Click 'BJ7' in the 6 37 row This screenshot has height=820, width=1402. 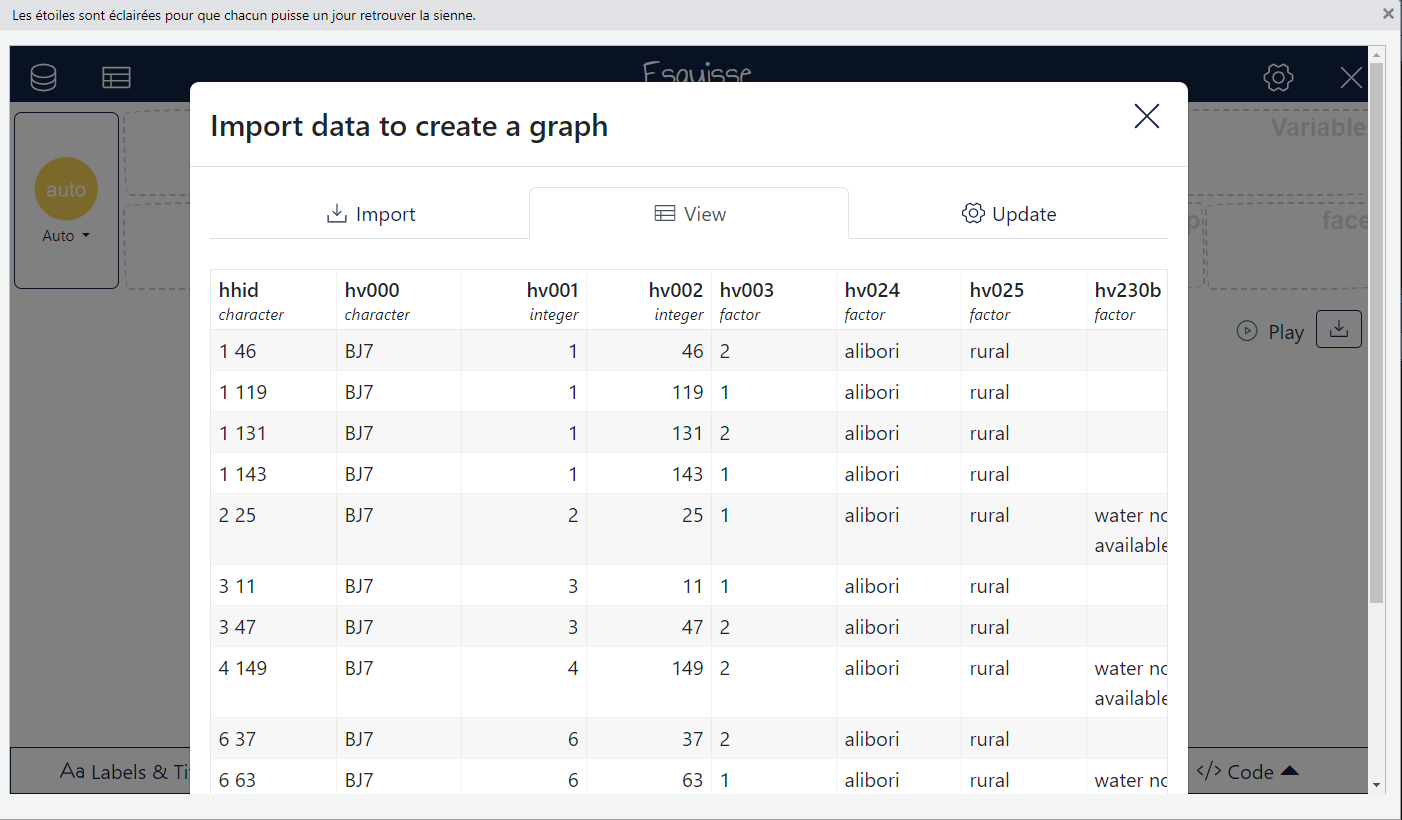pyautogui.click(x=359, y=739)
